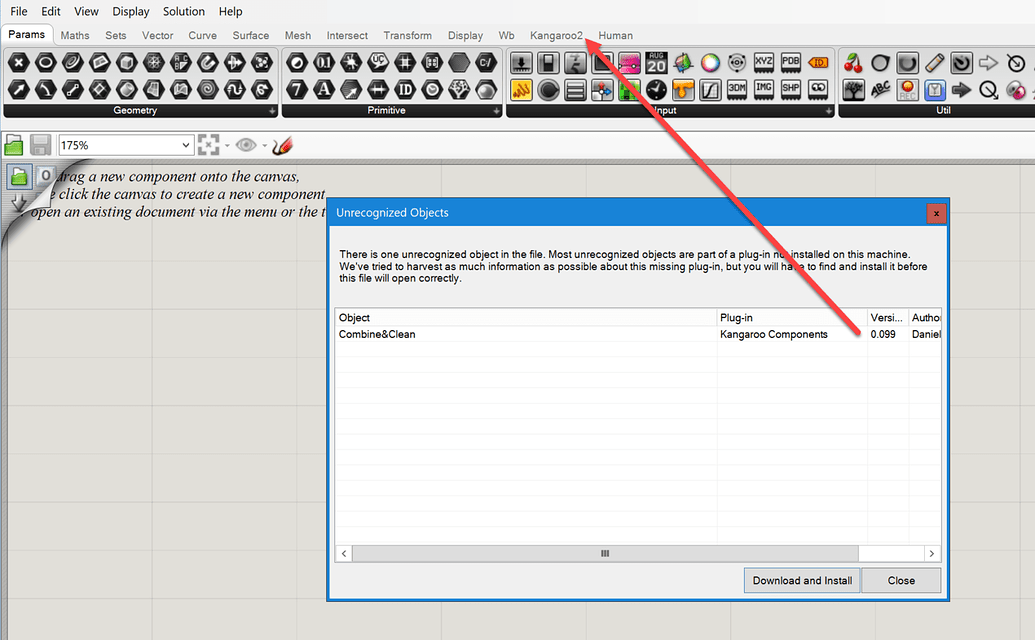Click the Save floppy disk icon
The height and width of the screenshot is (640, 1035).
[40, 144]
